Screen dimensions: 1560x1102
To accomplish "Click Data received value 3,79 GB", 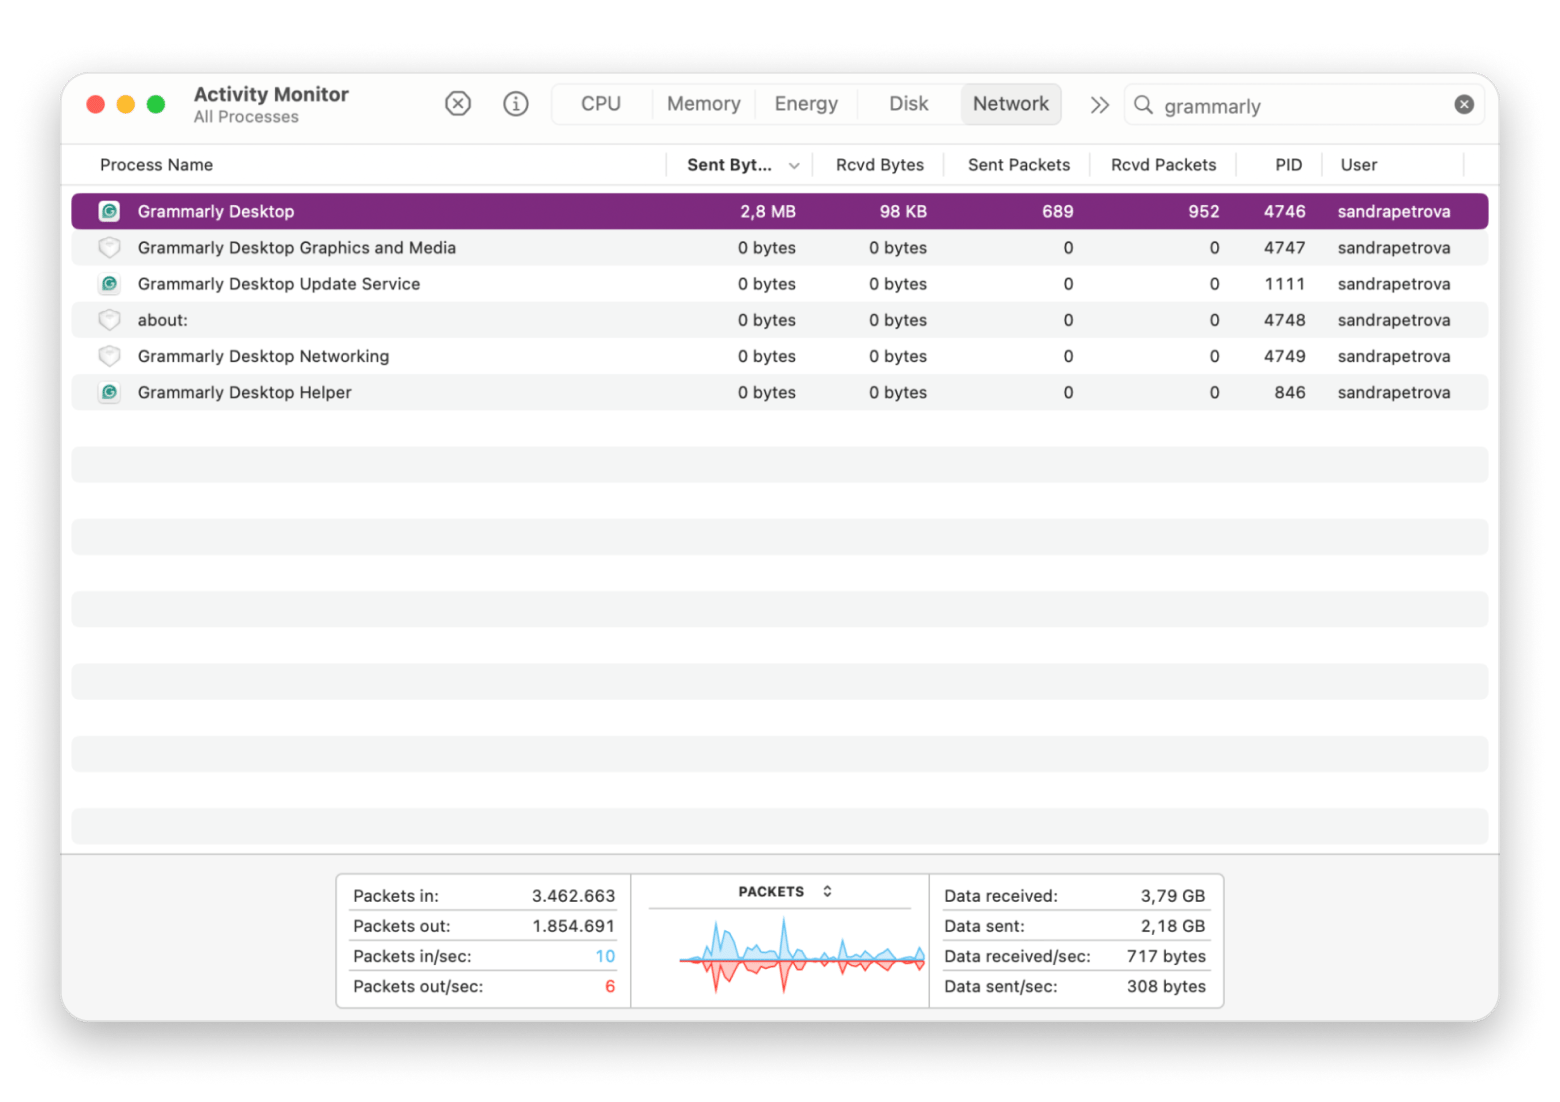I will pos(1173,896).
